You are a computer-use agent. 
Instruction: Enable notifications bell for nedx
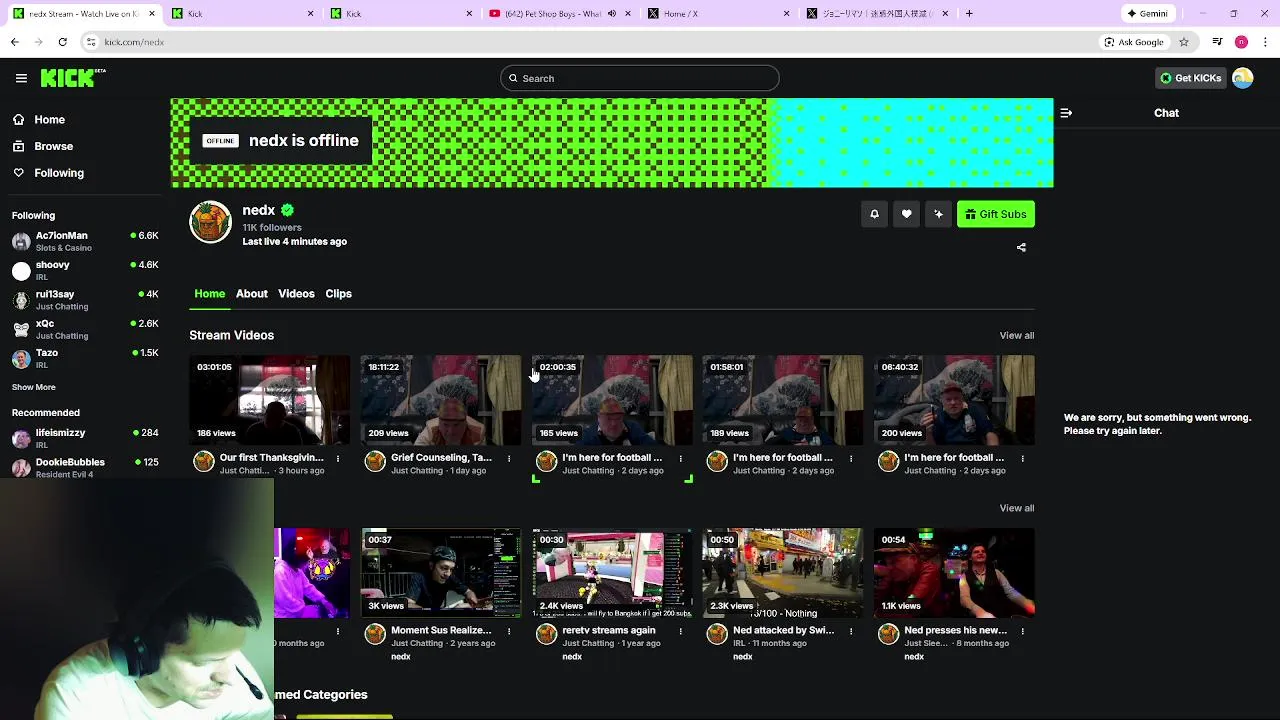tap(874, 214)
